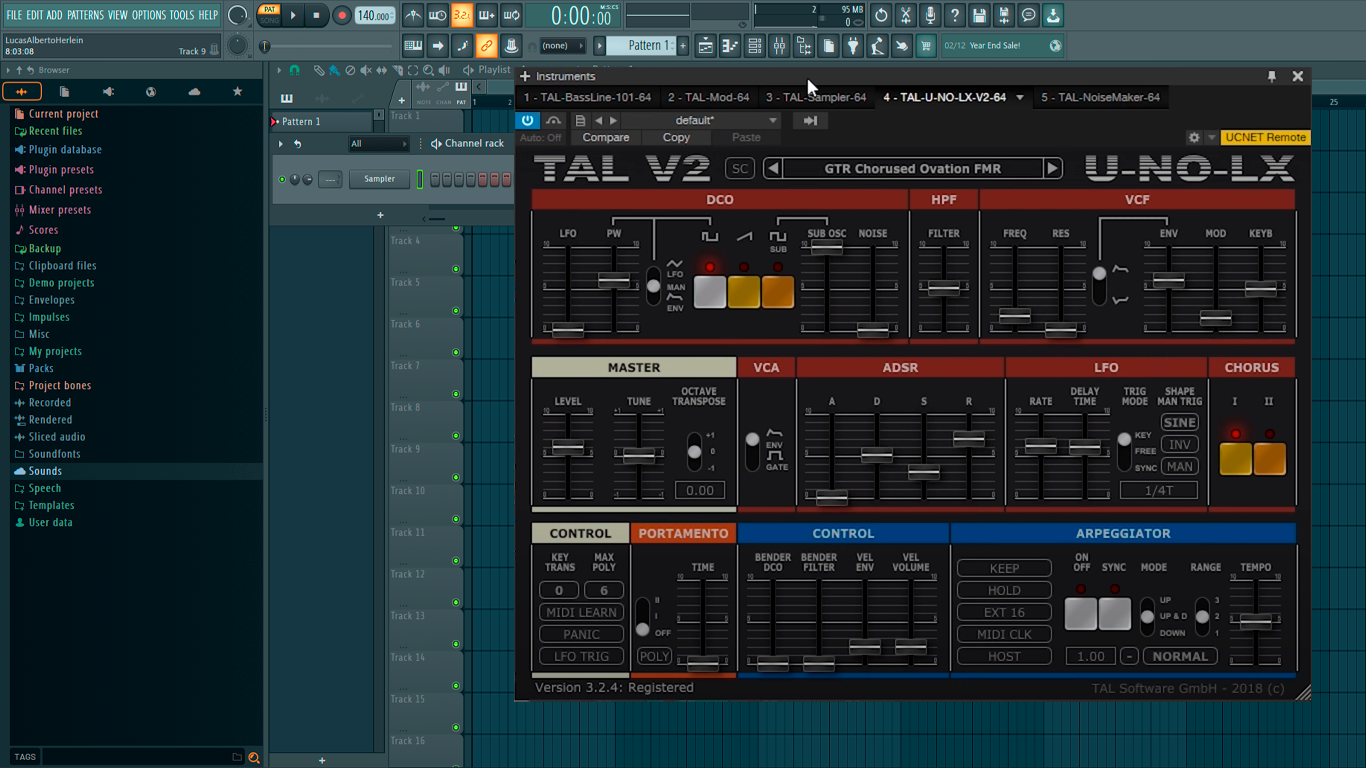This screenshot has width=1366, height=768.
Task: Select the Sampler channel button
Action: tap(379, 179)
